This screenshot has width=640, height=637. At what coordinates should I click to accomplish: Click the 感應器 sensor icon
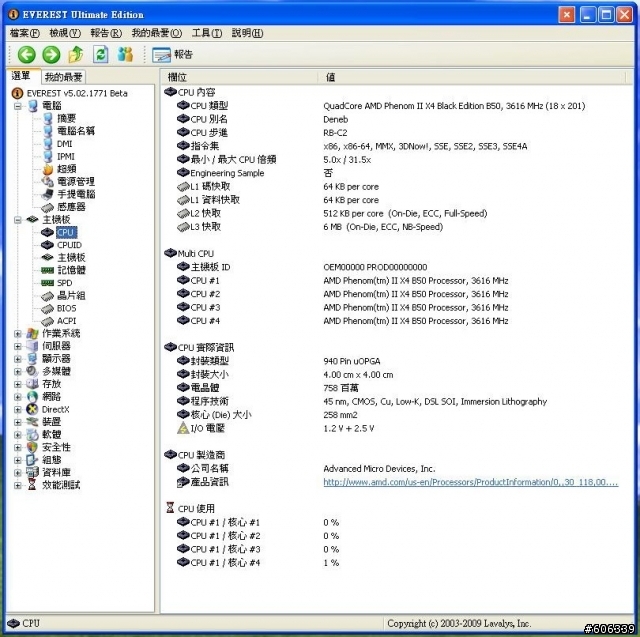[x=48, y=207]
